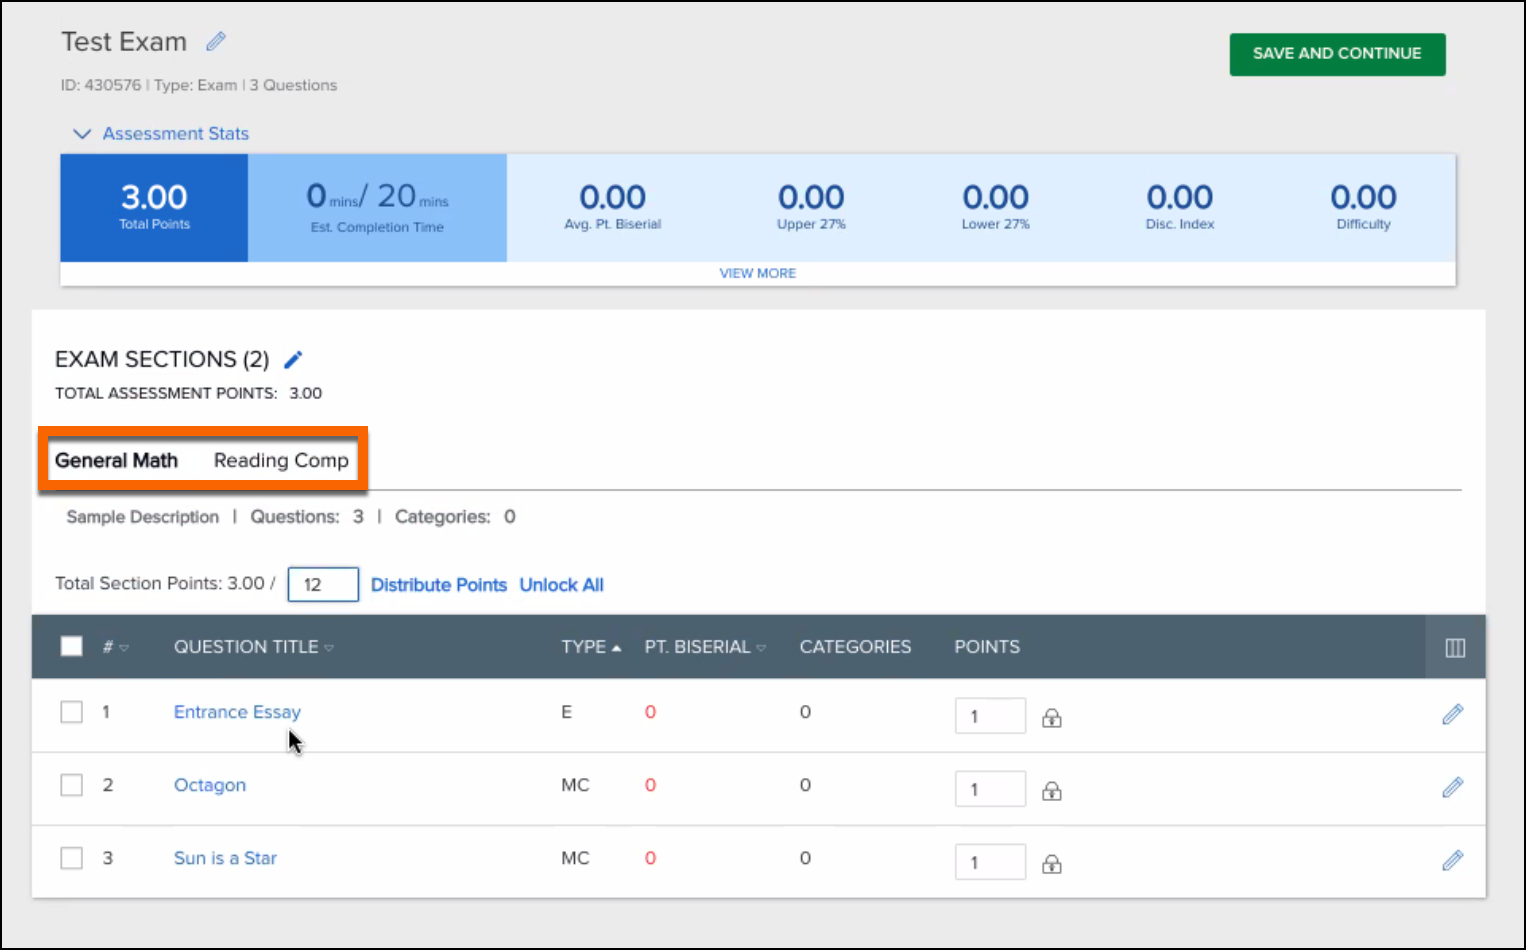Open the Entrance Essay question link

[237, 712]
